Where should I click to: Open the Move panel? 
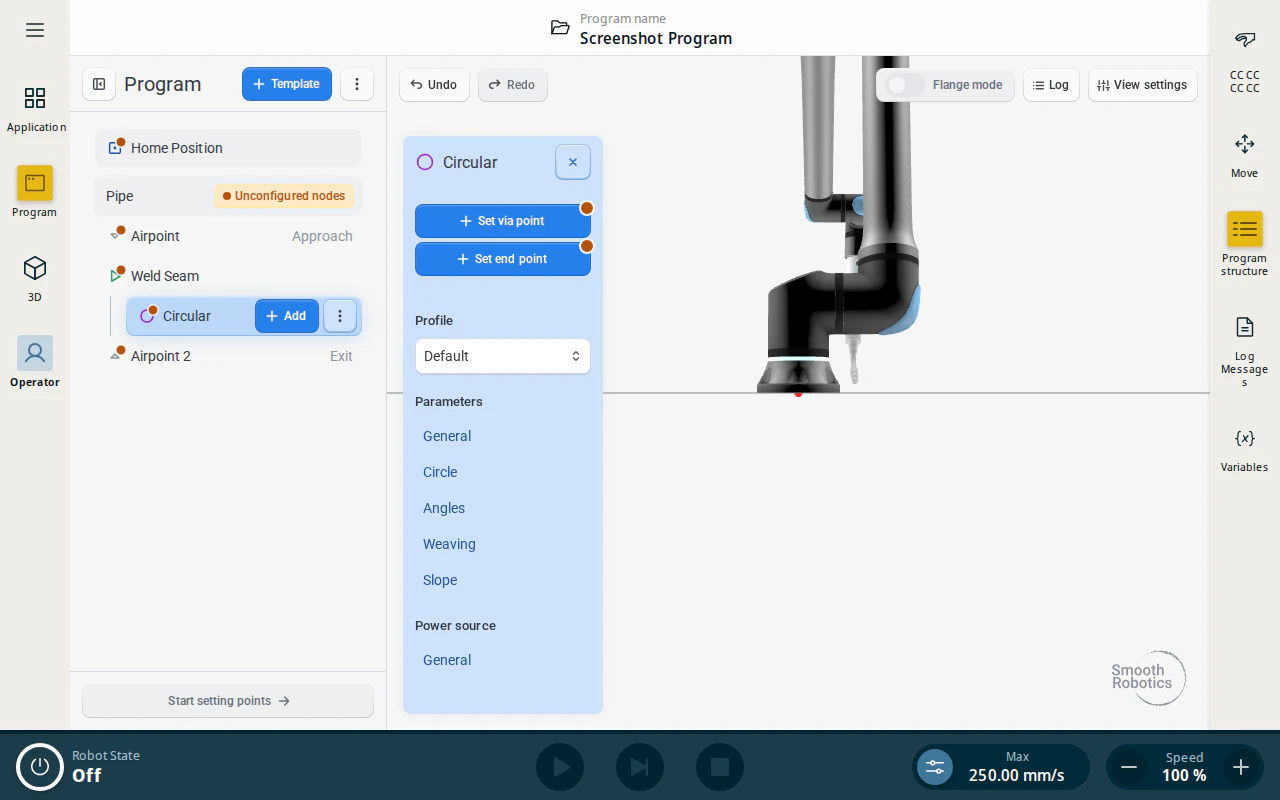[x=1245, y=155]
